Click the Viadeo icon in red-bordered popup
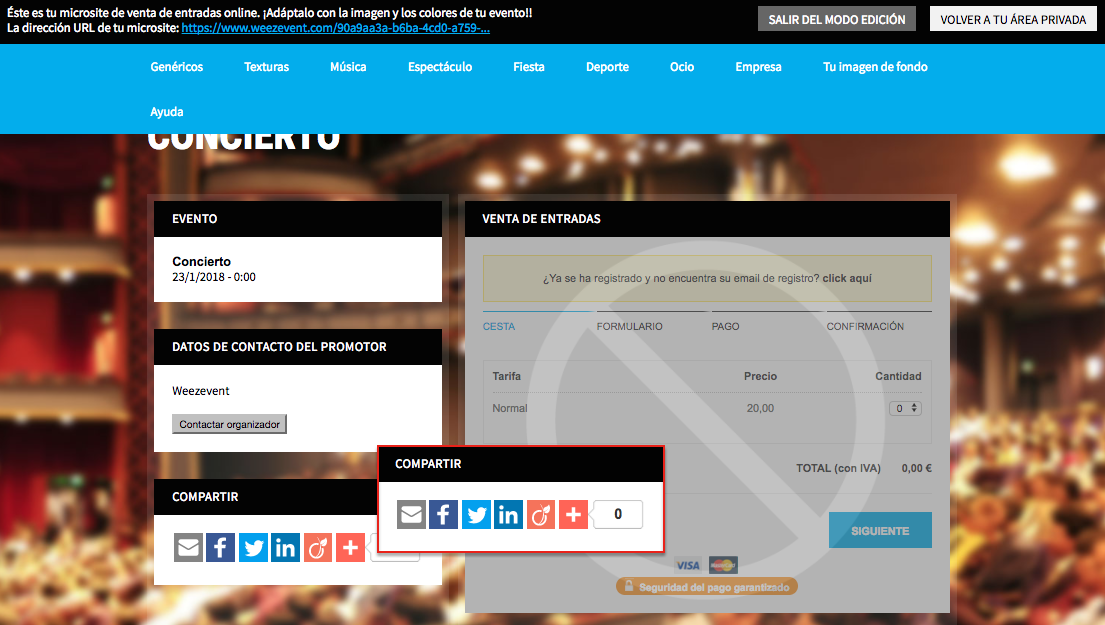Viewport: 1105px width, 625px height. point(541,515)
